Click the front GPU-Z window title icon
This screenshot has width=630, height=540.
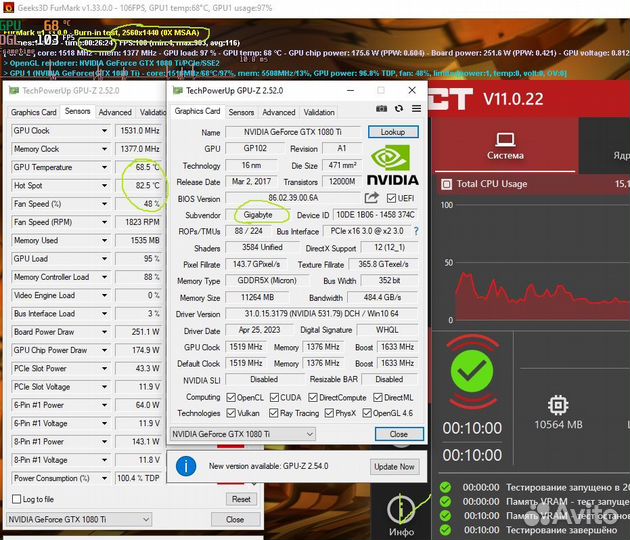click(178, 90)
